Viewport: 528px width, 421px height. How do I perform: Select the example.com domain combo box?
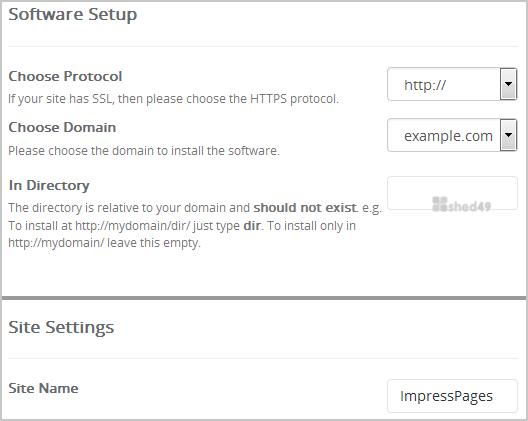pos(452,135)
